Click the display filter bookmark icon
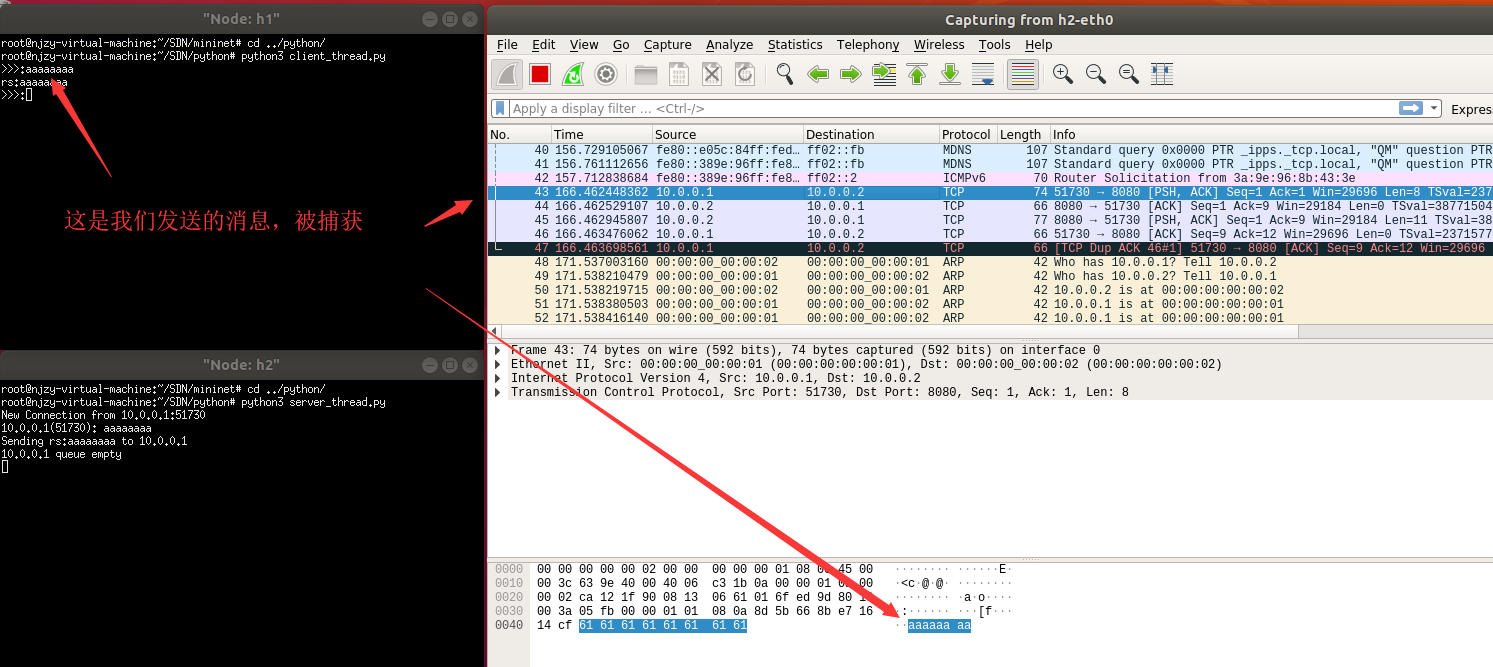Image resolution: width=1493 pixels, height=667 pixels. [501, 108]
